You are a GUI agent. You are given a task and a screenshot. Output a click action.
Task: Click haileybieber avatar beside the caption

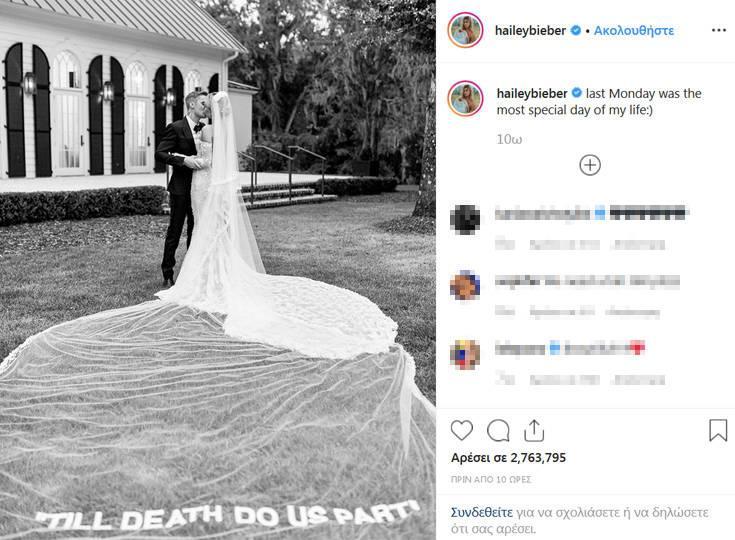click(x=465, y=98)
